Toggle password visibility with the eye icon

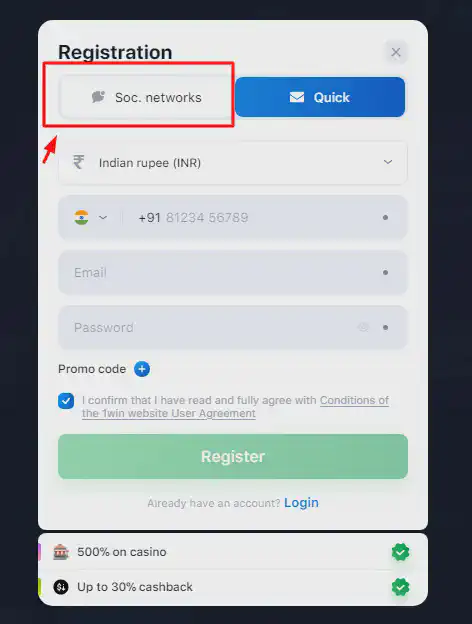363,328
